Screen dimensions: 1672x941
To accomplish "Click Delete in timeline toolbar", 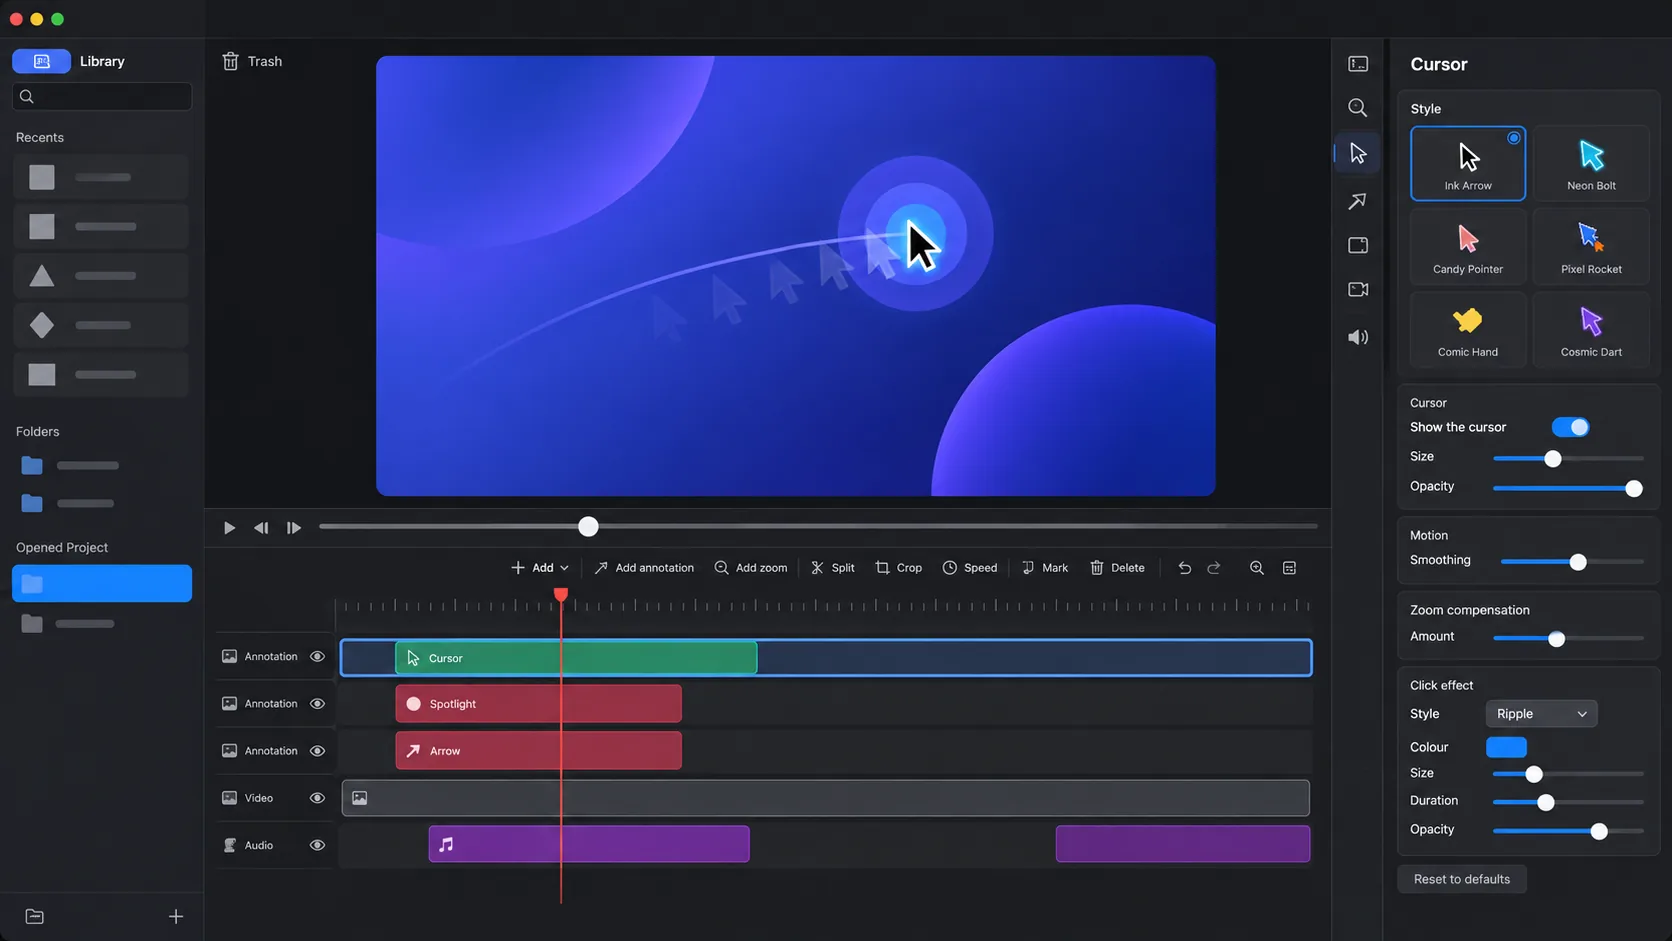I will (1117, 568).
